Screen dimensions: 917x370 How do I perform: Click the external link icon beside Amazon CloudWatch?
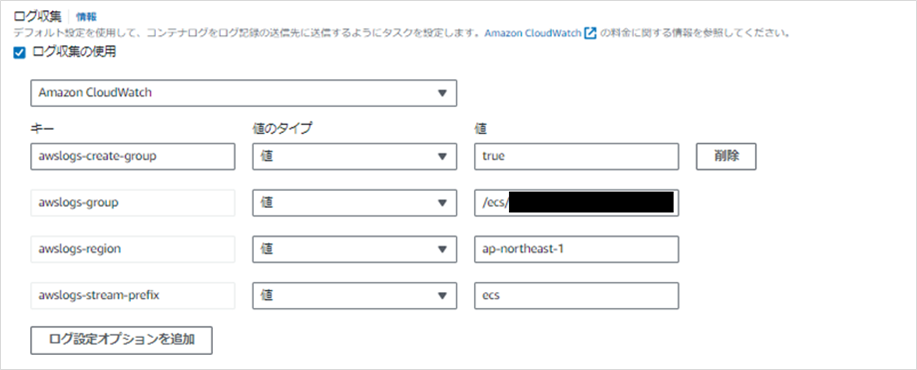tap(590, 33)
